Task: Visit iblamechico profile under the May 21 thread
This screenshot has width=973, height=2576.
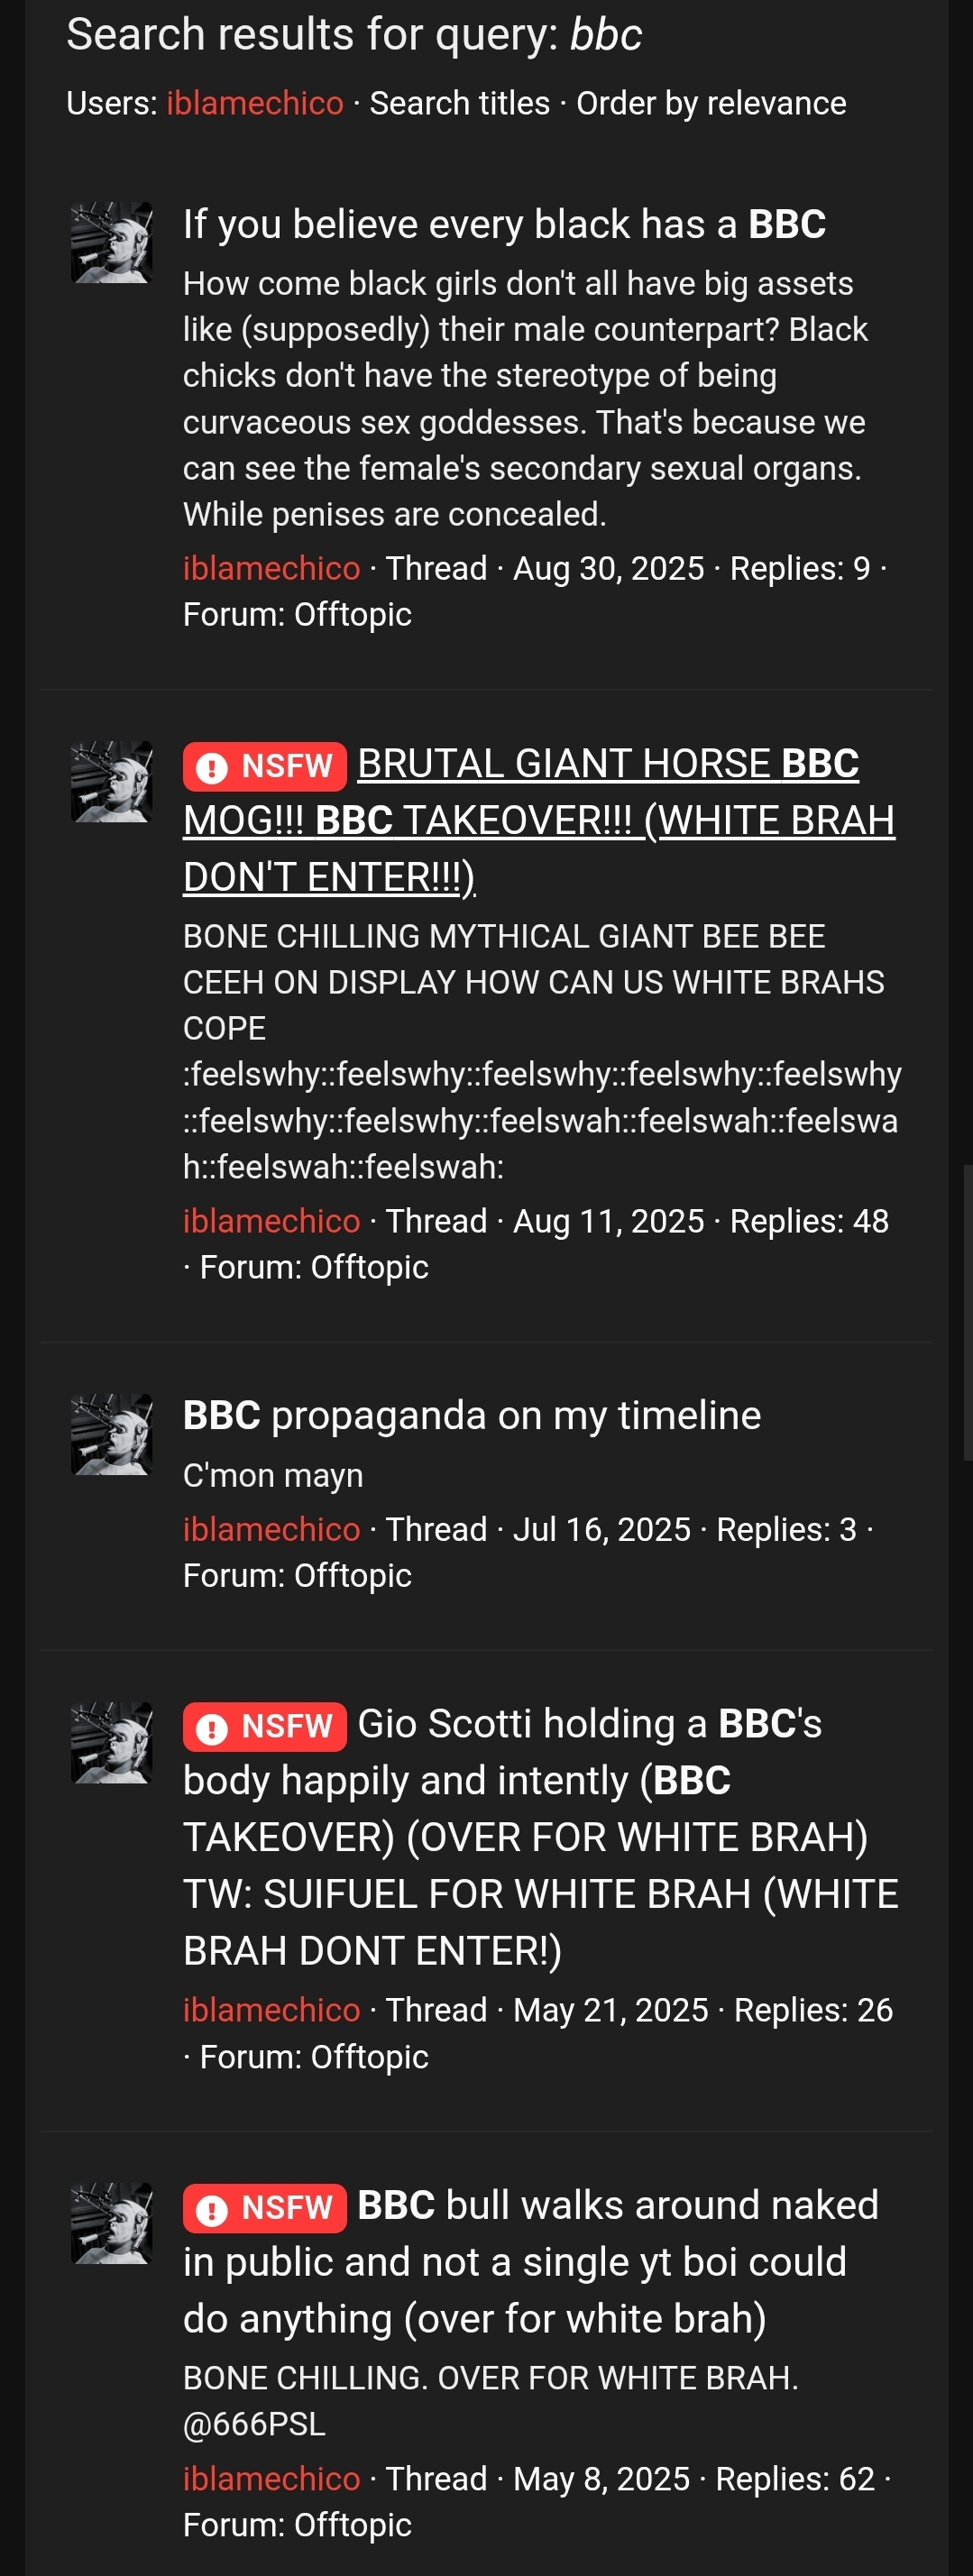Action: coord(271,2010)
